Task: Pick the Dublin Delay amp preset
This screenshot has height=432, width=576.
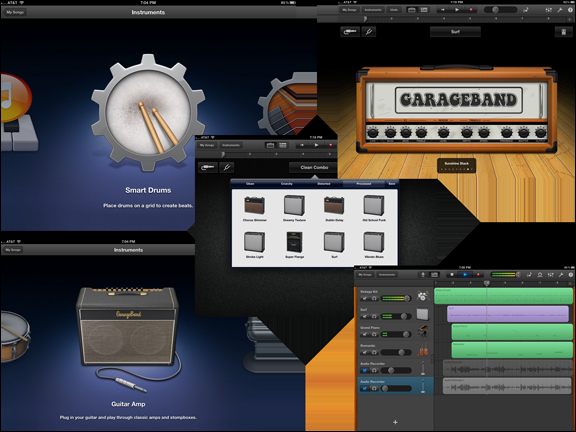Action: (x=334, y=208)
